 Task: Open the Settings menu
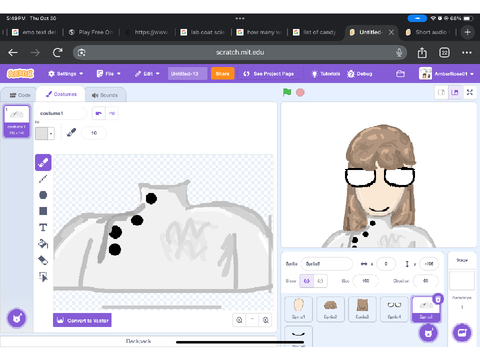tap(66, 74)
